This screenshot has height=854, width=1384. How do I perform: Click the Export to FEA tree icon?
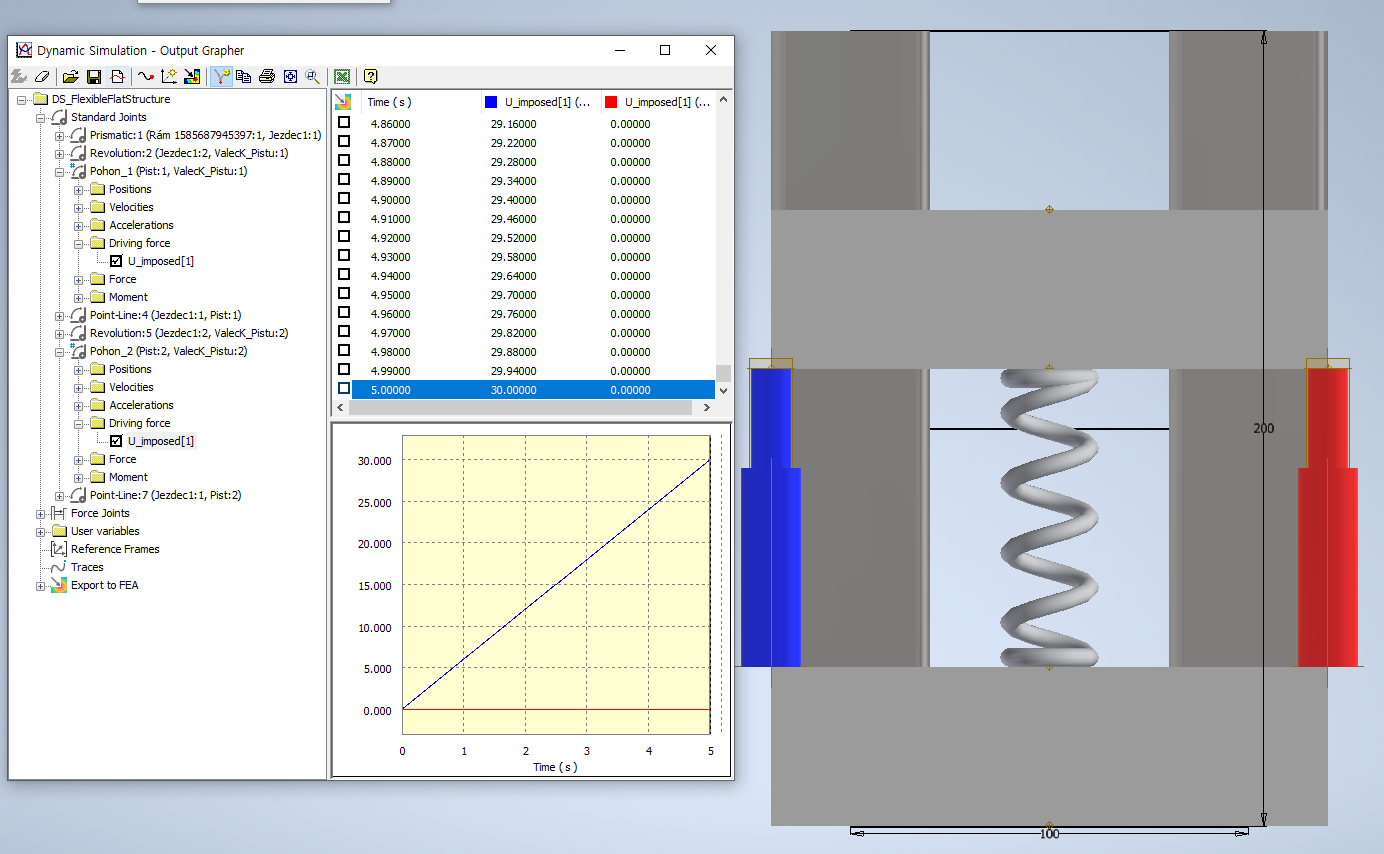click(59, 585)
